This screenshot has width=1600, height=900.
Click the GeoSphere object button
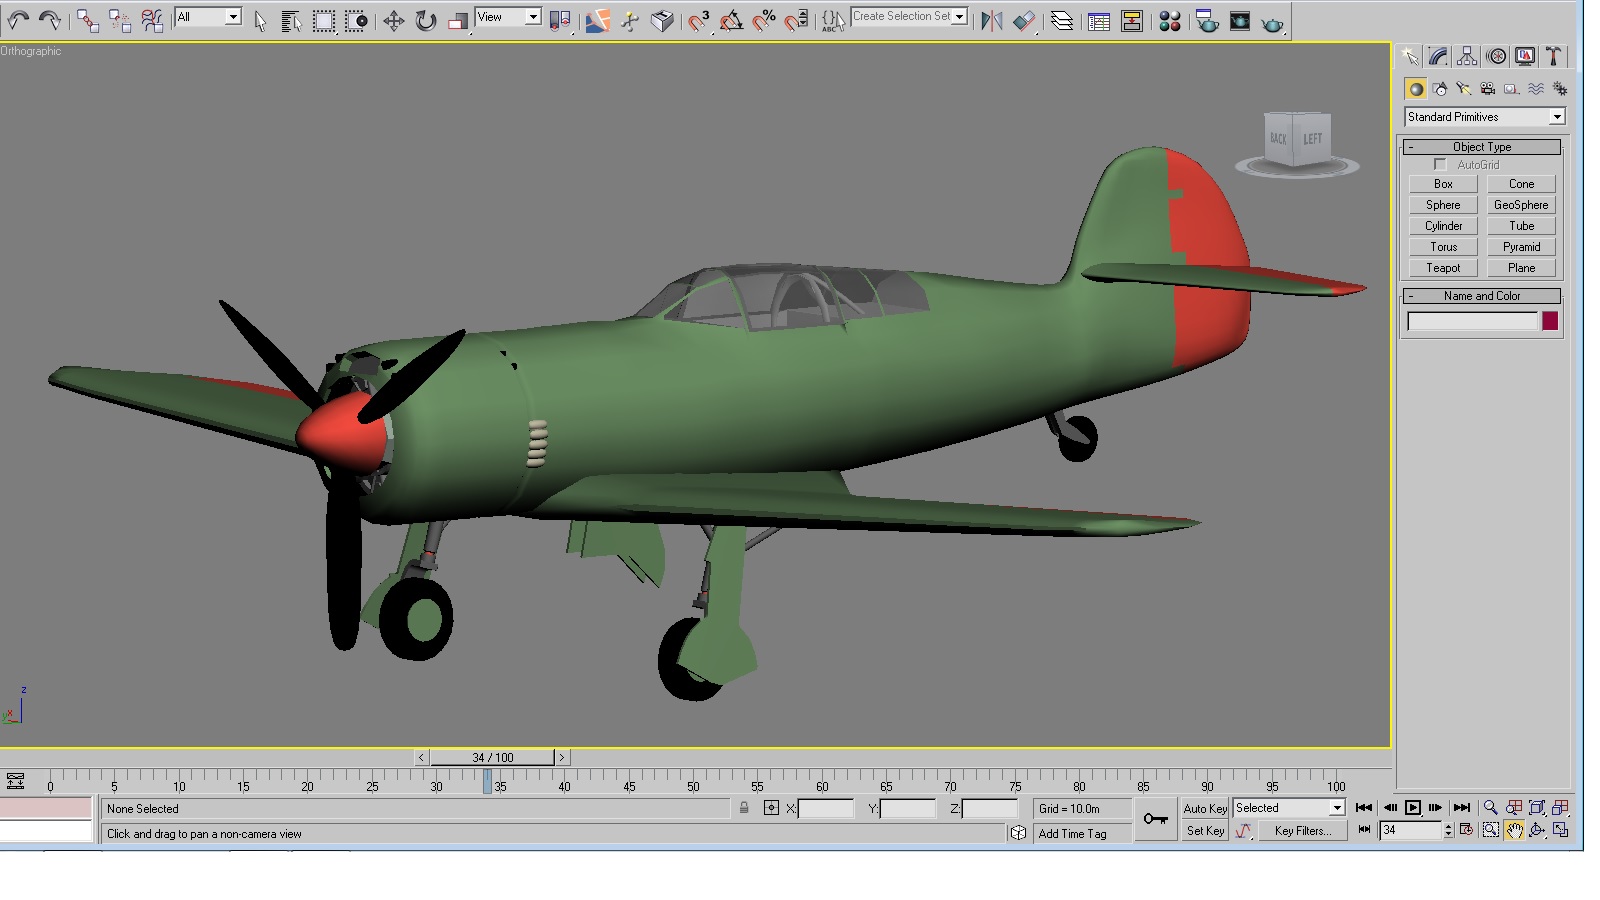[x=1521, y=205]
